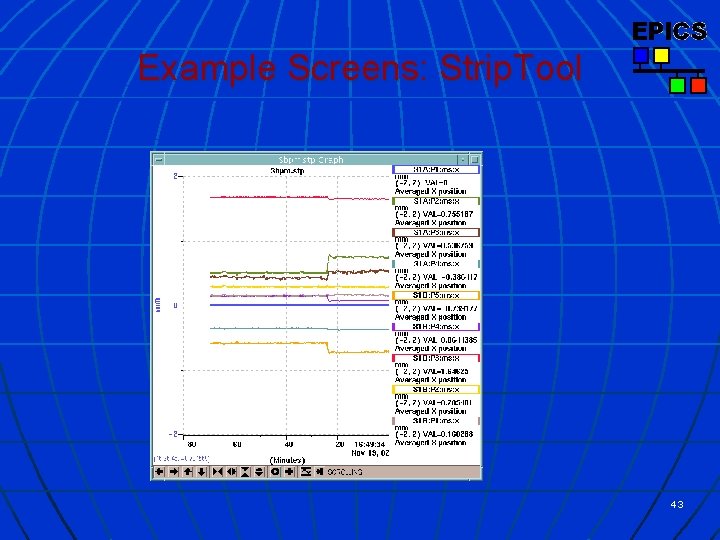Image resolution: width=720 pixels, height=540 pixels.
Task: Click the value text VAL-0.755187
Action: pos(449,214)
